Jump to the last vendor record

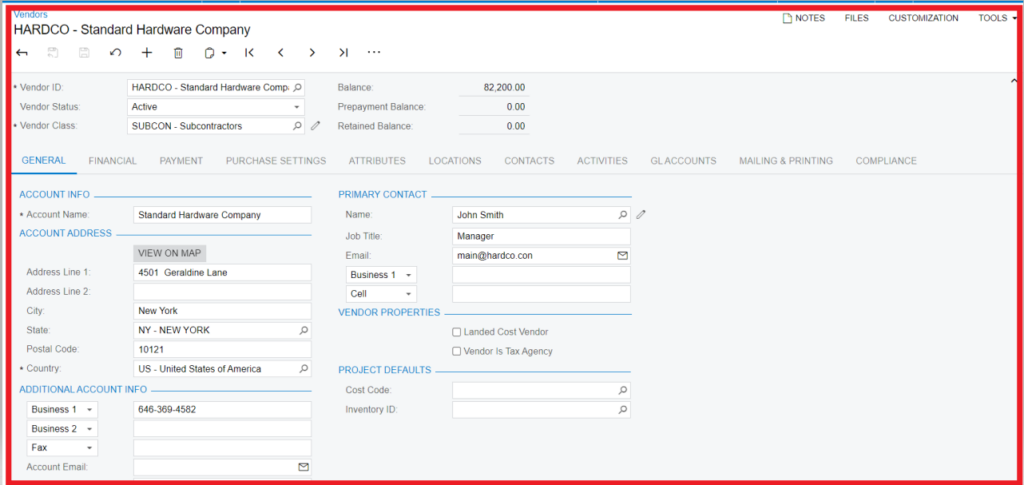[x=343, y=53]
